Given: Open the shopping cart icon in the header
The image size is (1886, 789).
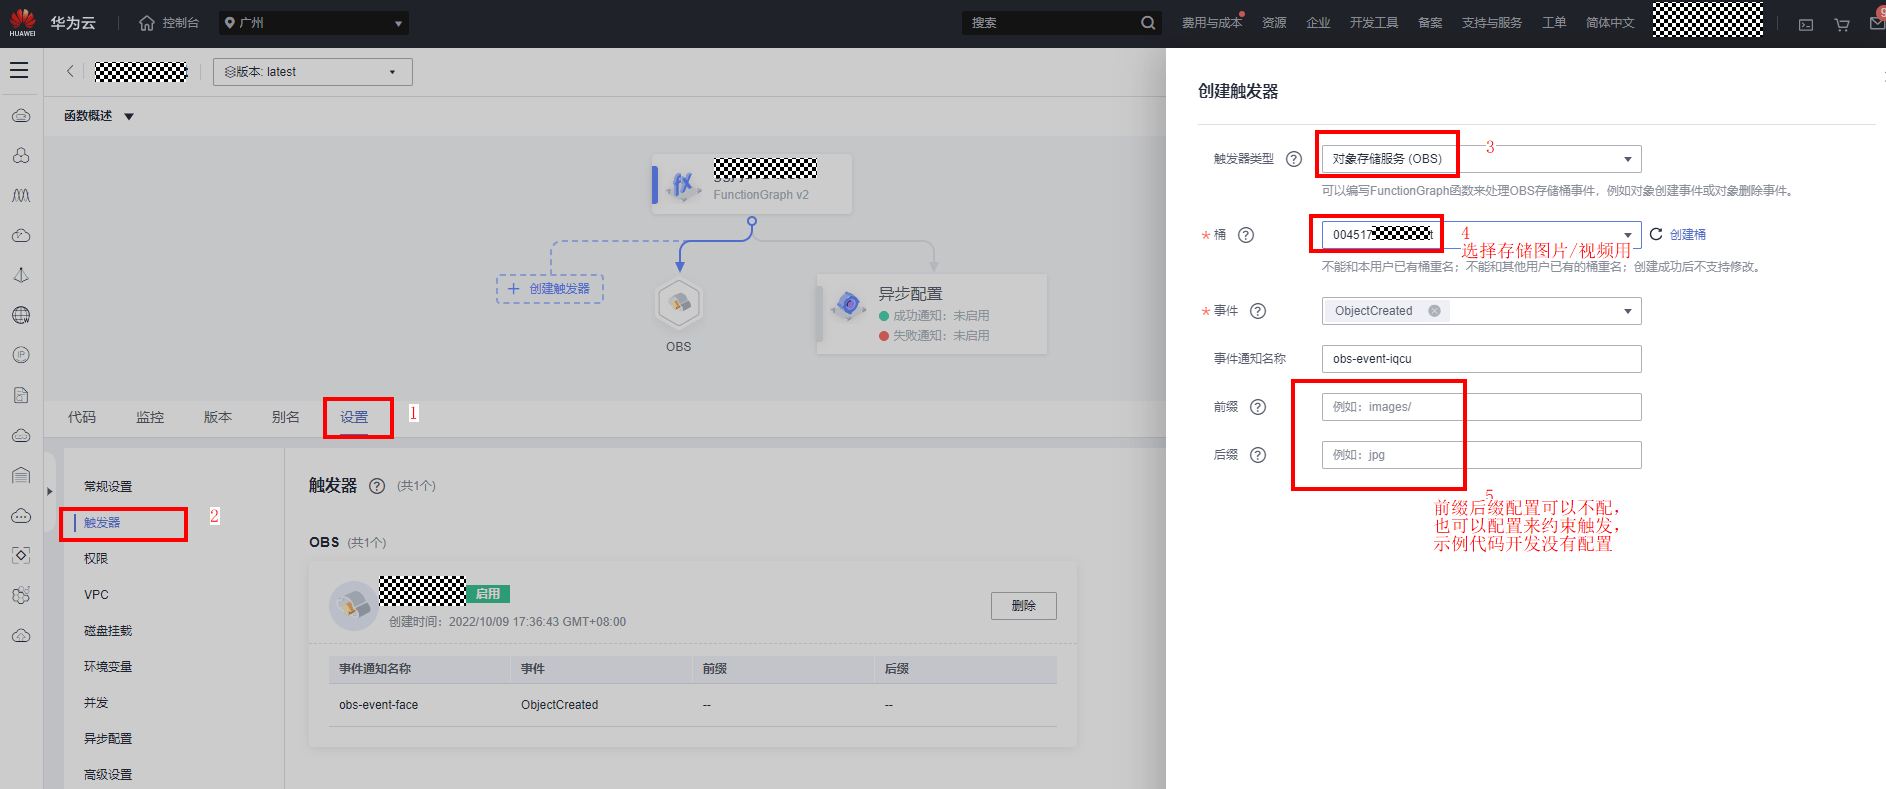Looking at the screenshot, I should pyautogui.click(x=1842, y=24).
